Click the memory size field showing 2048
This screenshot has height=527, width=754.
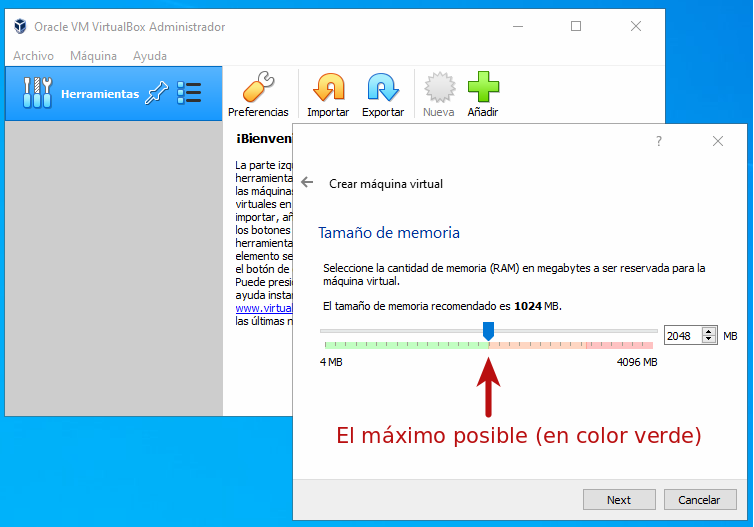tap(682, 336)
